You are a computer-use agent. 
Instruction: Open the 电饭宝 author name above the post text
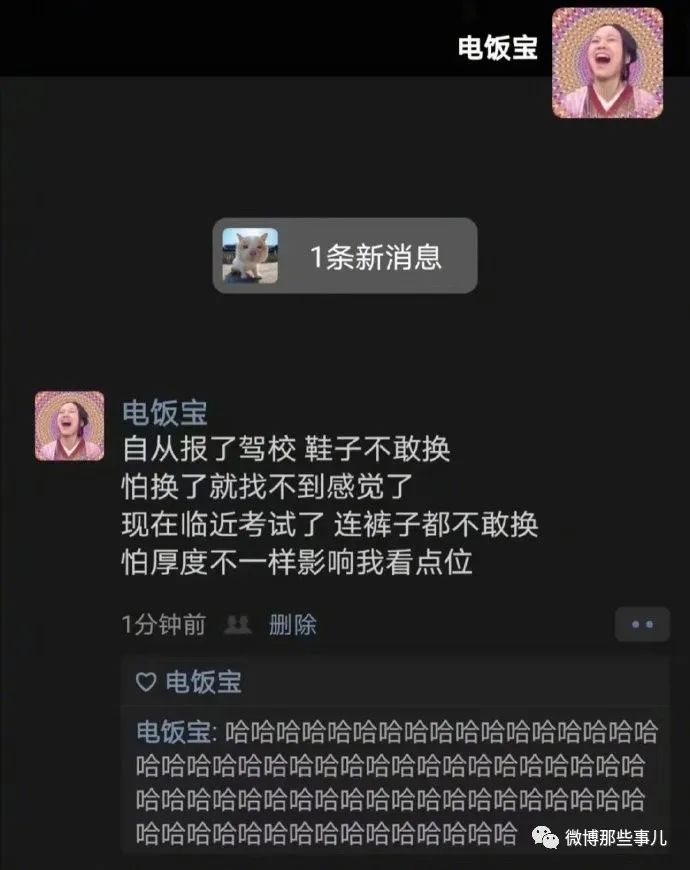(165, 412)
